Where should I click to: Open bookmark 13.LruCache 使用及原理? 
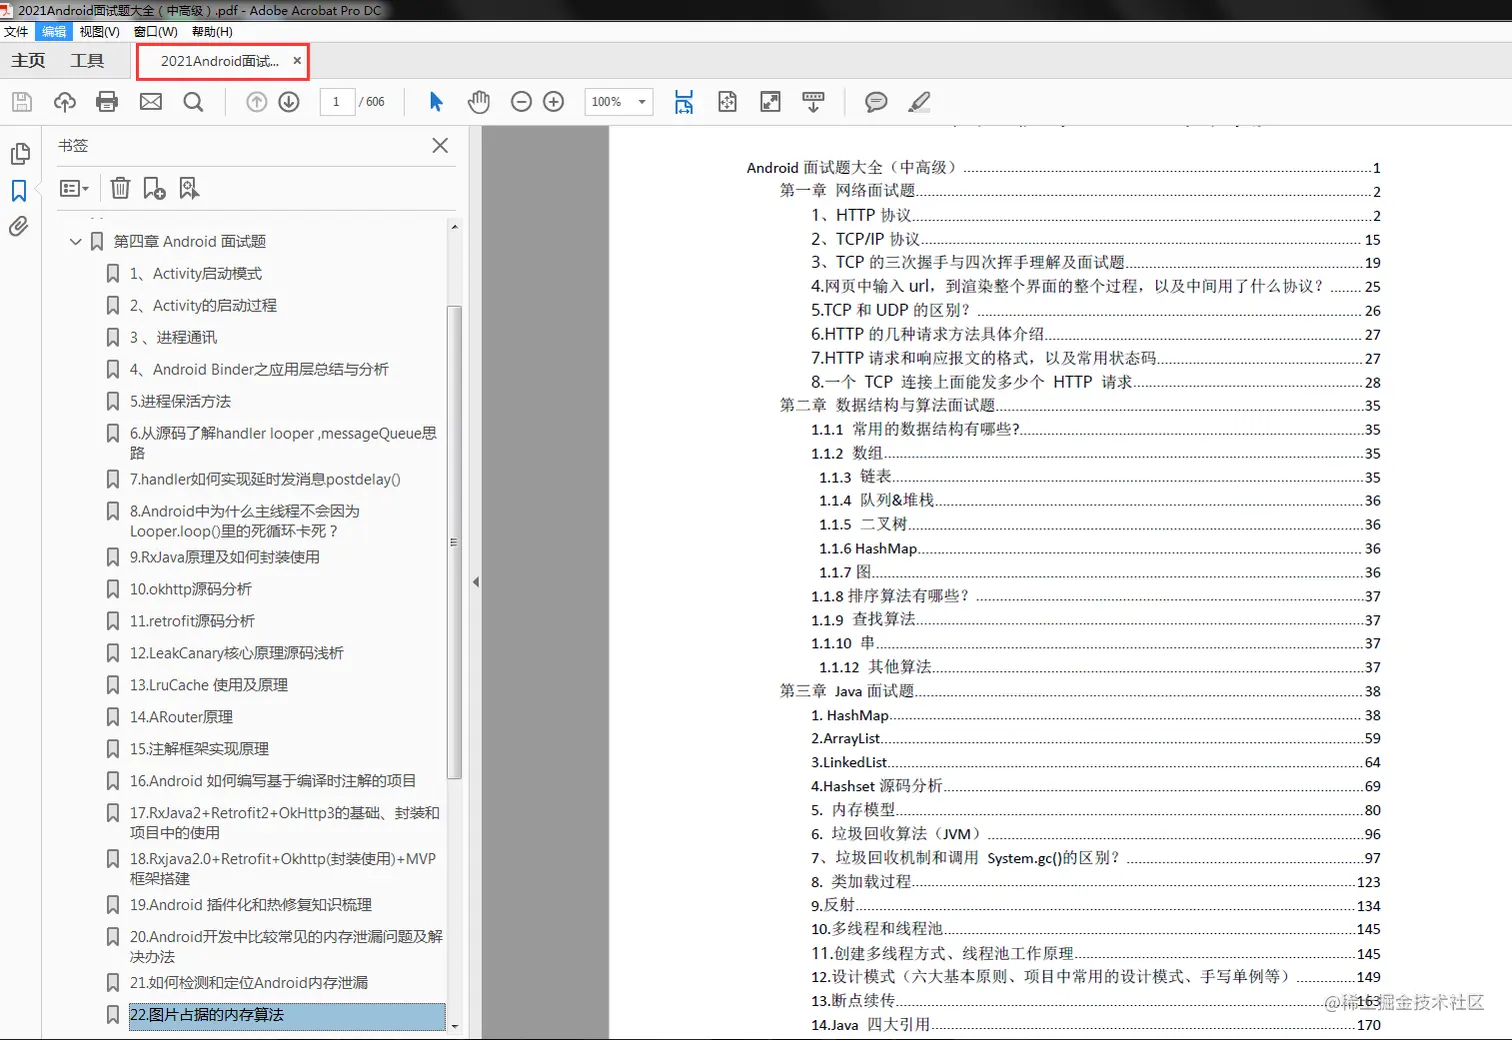(209, 686)
